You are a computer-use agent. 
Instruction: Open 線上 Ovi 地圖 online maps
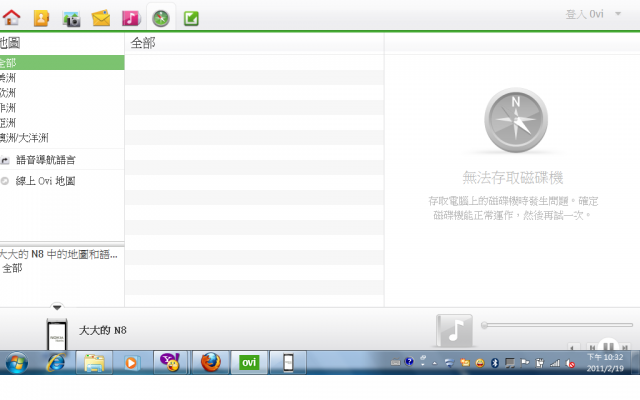click(45, 181)
